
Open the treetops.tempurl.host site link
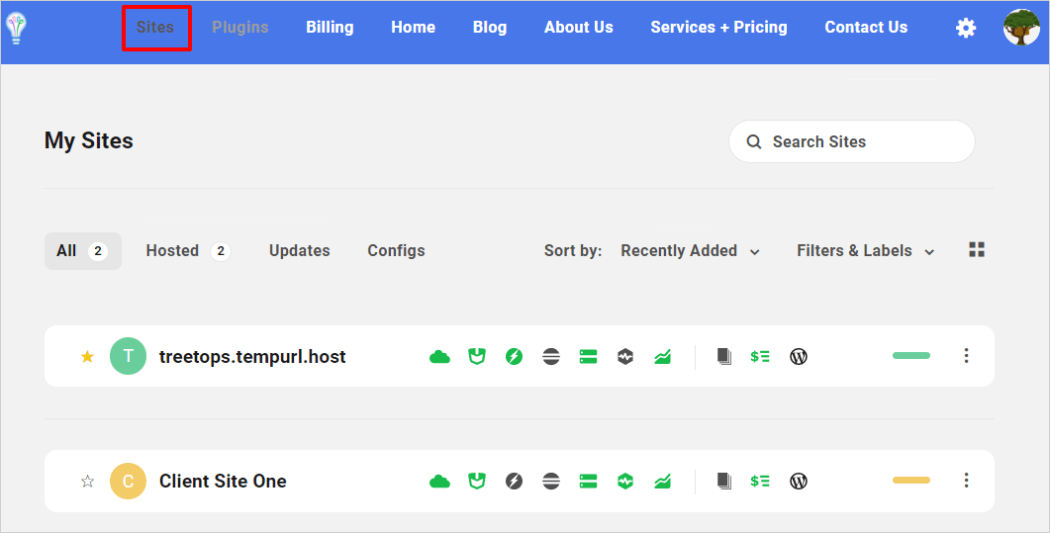point(252,356)
